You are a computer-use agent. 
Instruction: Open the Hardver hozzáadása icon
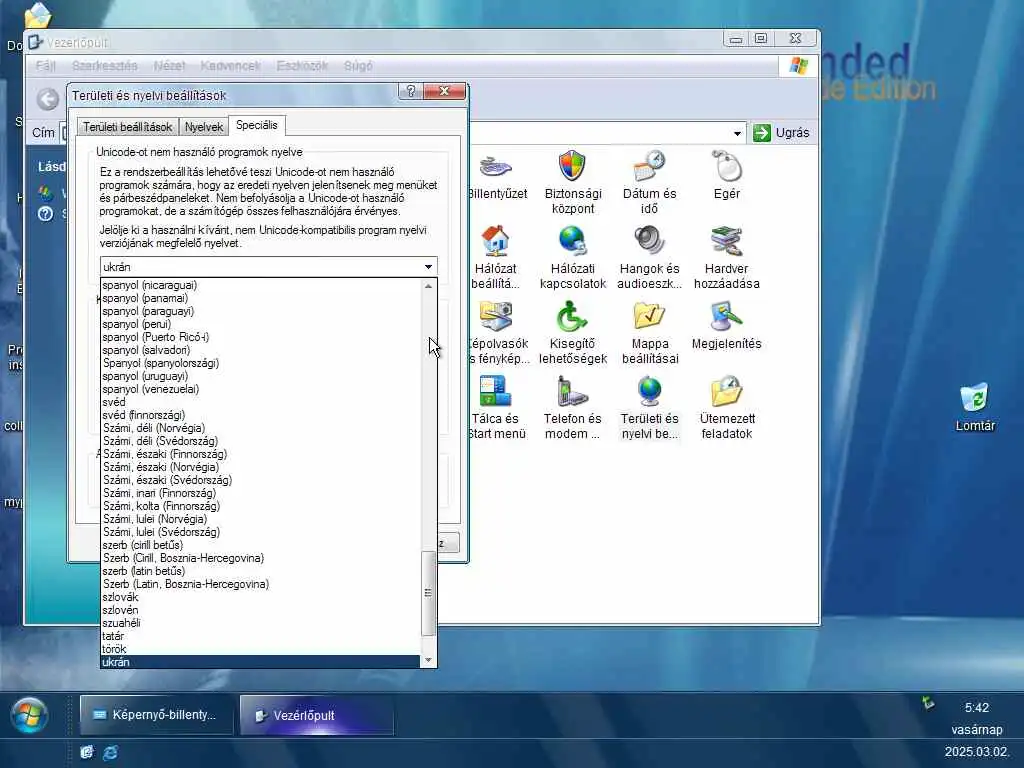click(726, 257)
